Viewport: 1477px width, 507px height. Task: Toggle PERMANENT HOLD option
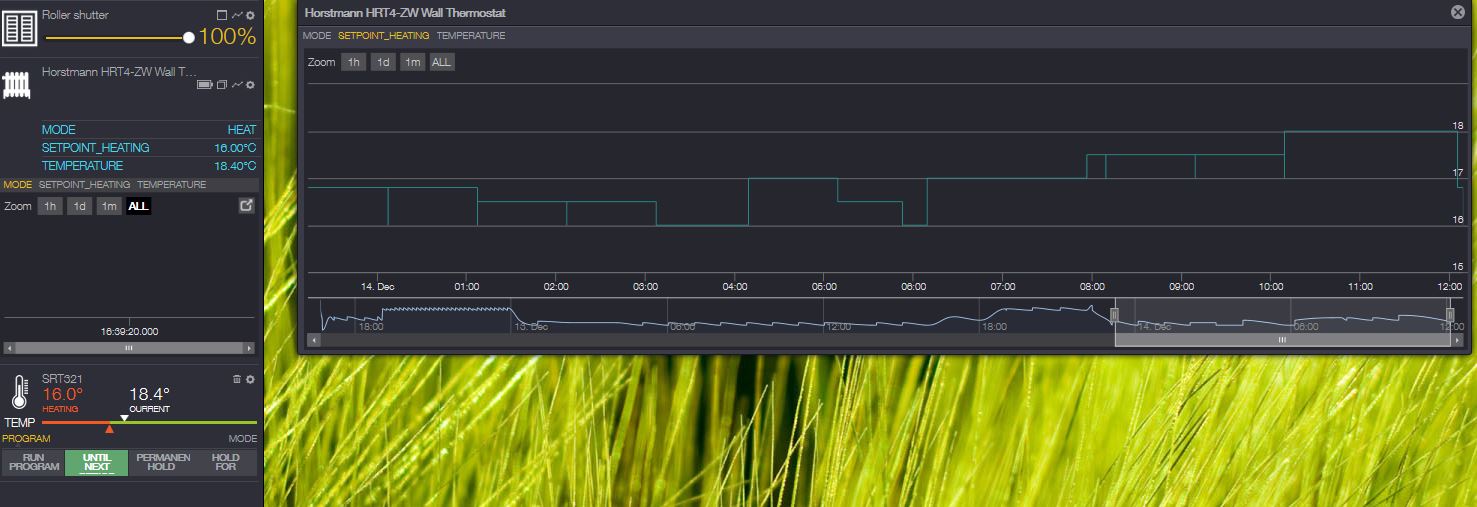[x=161, y=462]
